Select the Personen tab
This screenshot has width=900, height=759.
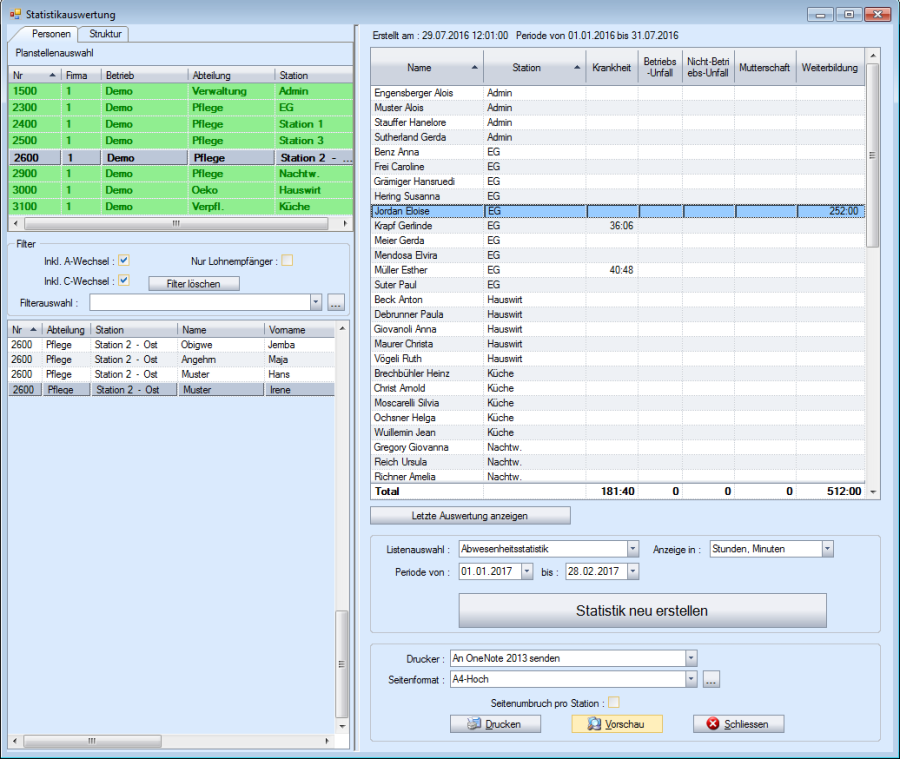click(x=51, y=34)
